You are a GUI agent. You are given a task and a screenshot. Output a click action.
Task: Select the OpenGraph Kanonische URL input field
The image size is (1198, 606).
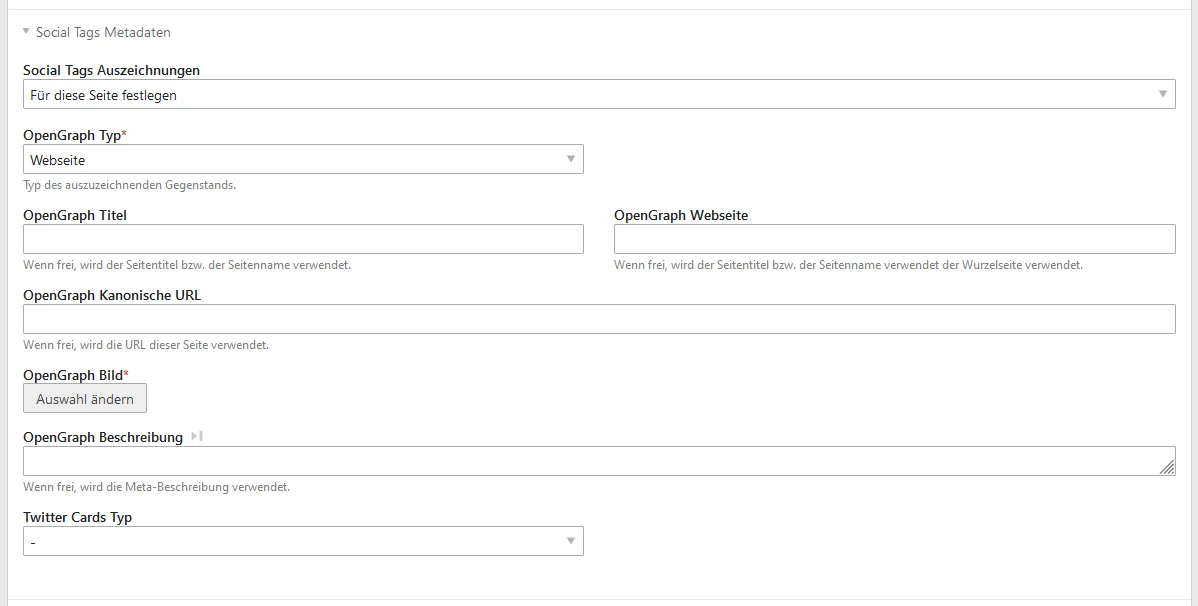tap(598, 319)
